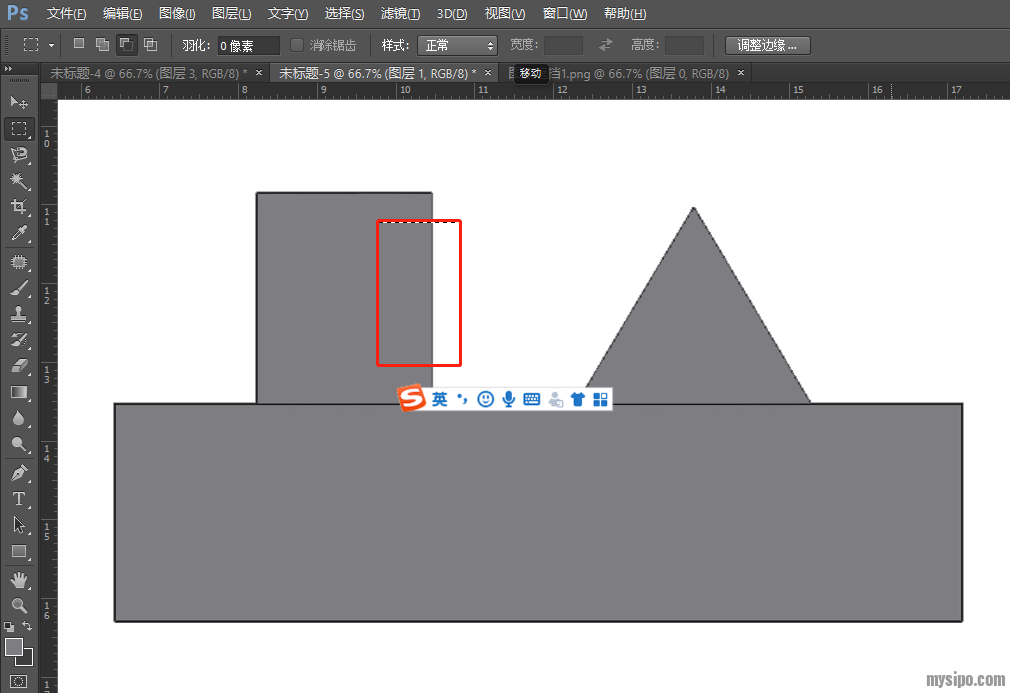Viewport: 1010px width, 693px height.
Task: Expand the toolbox with double-arrow
Action: tap(8, 69)
